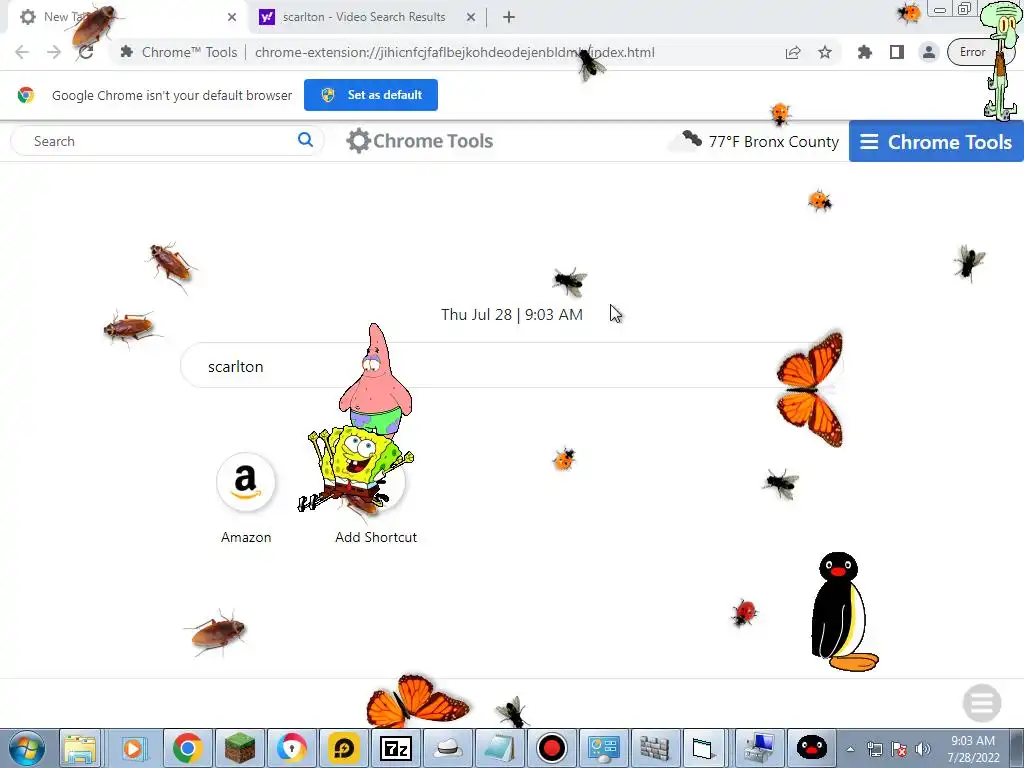The image size is (1024, 768).
Task: Click the red record button taskbar icon
Action: (551, 748)
